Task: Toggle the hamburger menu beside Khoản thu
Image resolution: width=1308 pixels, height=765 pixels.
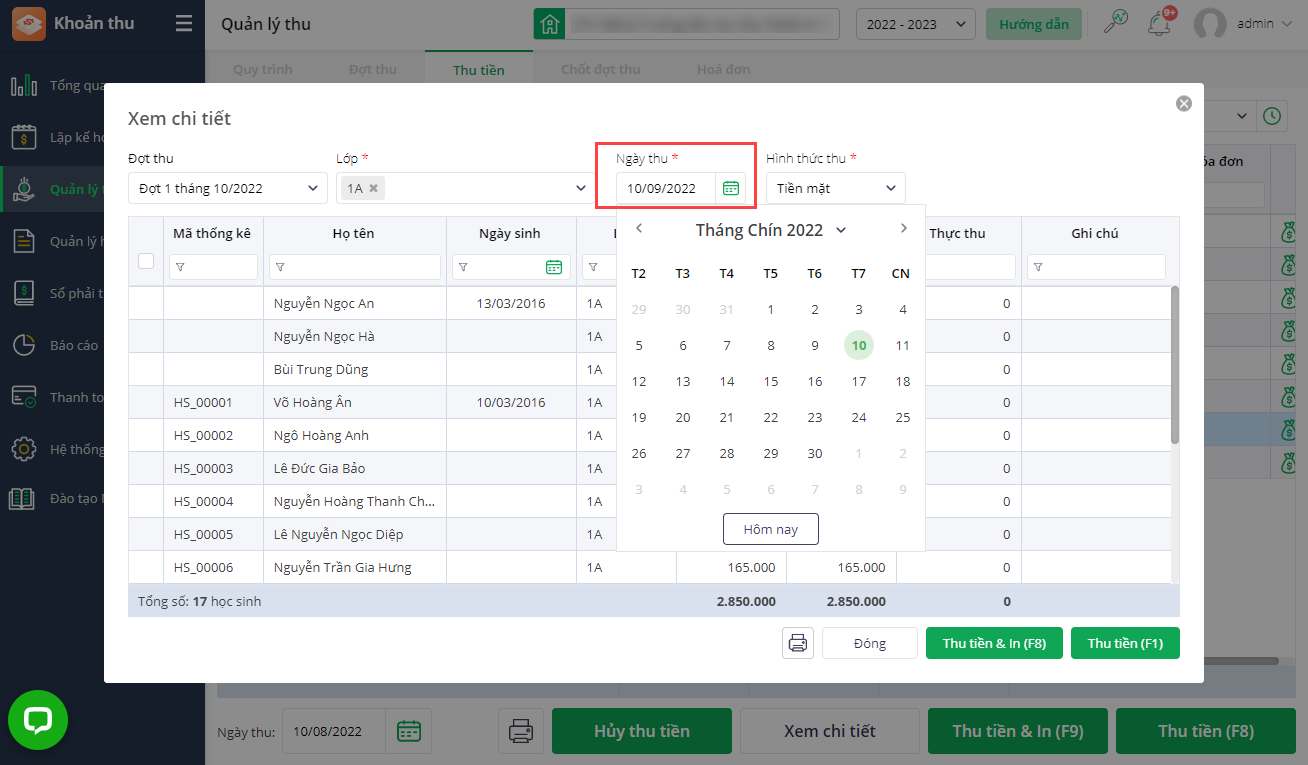Action: (x=184, y=23)
